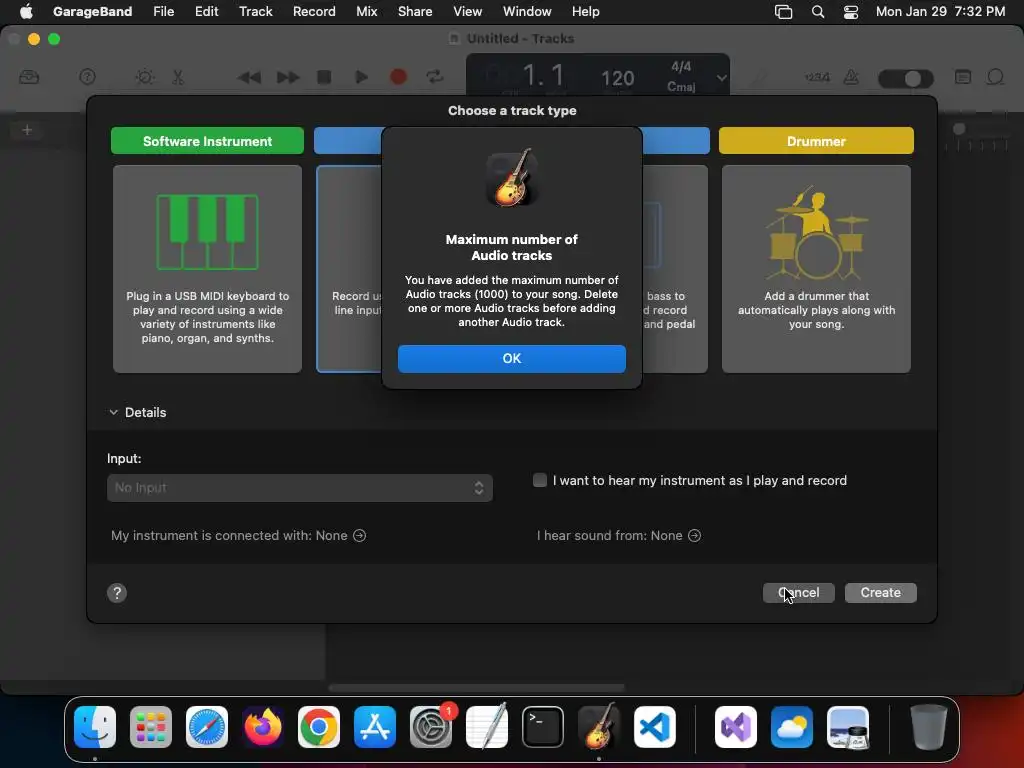Open GarageBand guitar icon in Dock

click(599, 726)
